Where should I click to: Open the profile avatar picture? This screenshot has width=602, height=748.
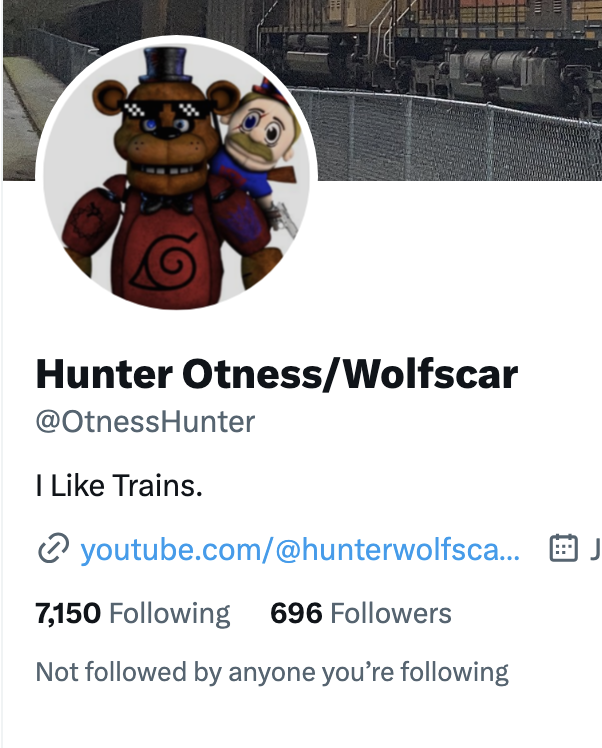click(176, 175)
